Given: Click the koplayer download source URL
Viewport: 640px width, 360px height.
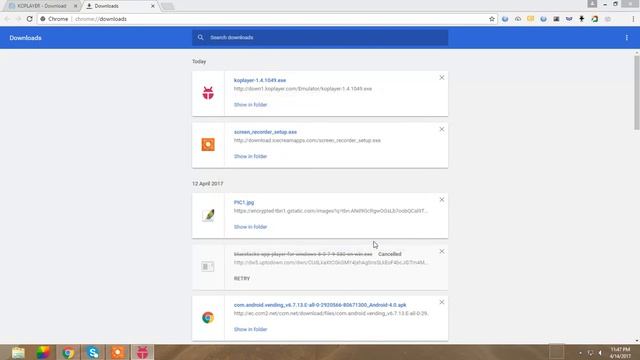Looking at the screenshot, I should point(303,89).
